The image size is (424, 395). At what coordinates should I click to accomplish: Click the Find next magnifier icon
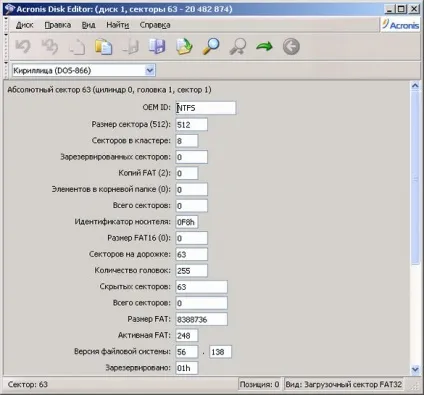238,46
